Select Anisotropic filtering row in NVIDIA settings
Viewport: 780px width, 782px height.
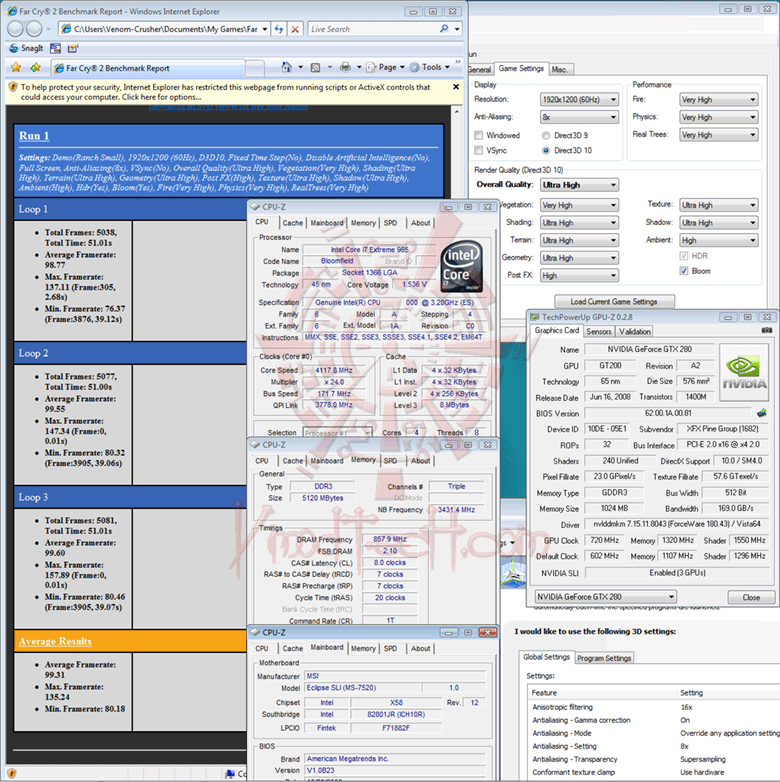[653, 707]
